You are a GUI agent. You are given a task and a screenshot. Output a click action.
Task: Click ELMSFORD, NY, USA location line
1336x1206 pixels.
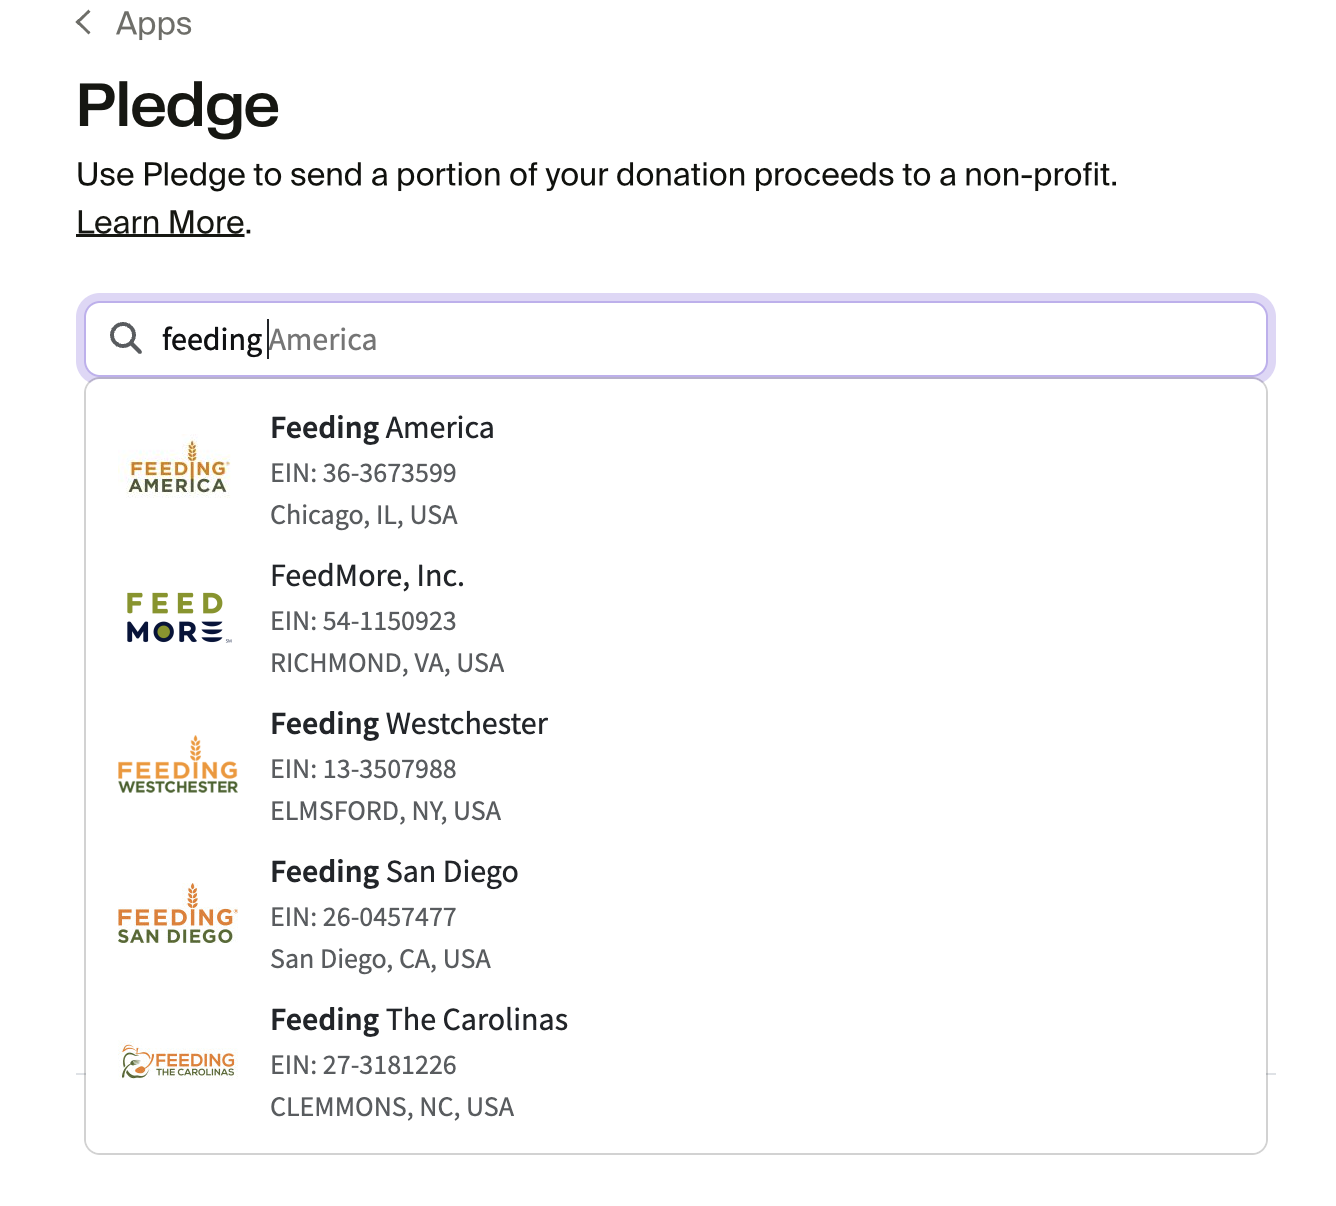385,811
